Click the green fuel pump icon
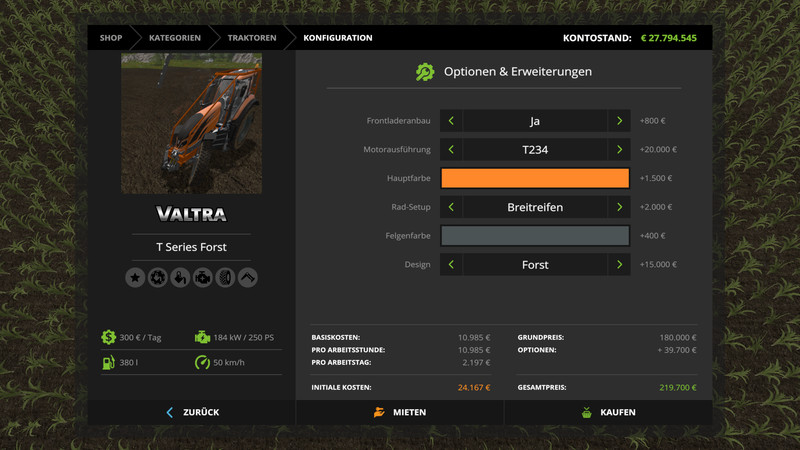Screen dimensions: 800x450 108,362
